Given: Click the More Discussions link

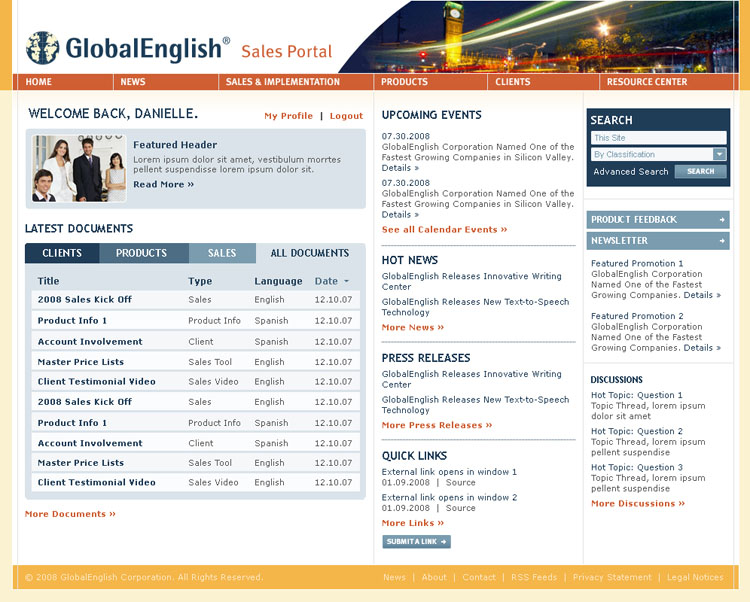Looking at the screenshot, I should pos(638,503).
